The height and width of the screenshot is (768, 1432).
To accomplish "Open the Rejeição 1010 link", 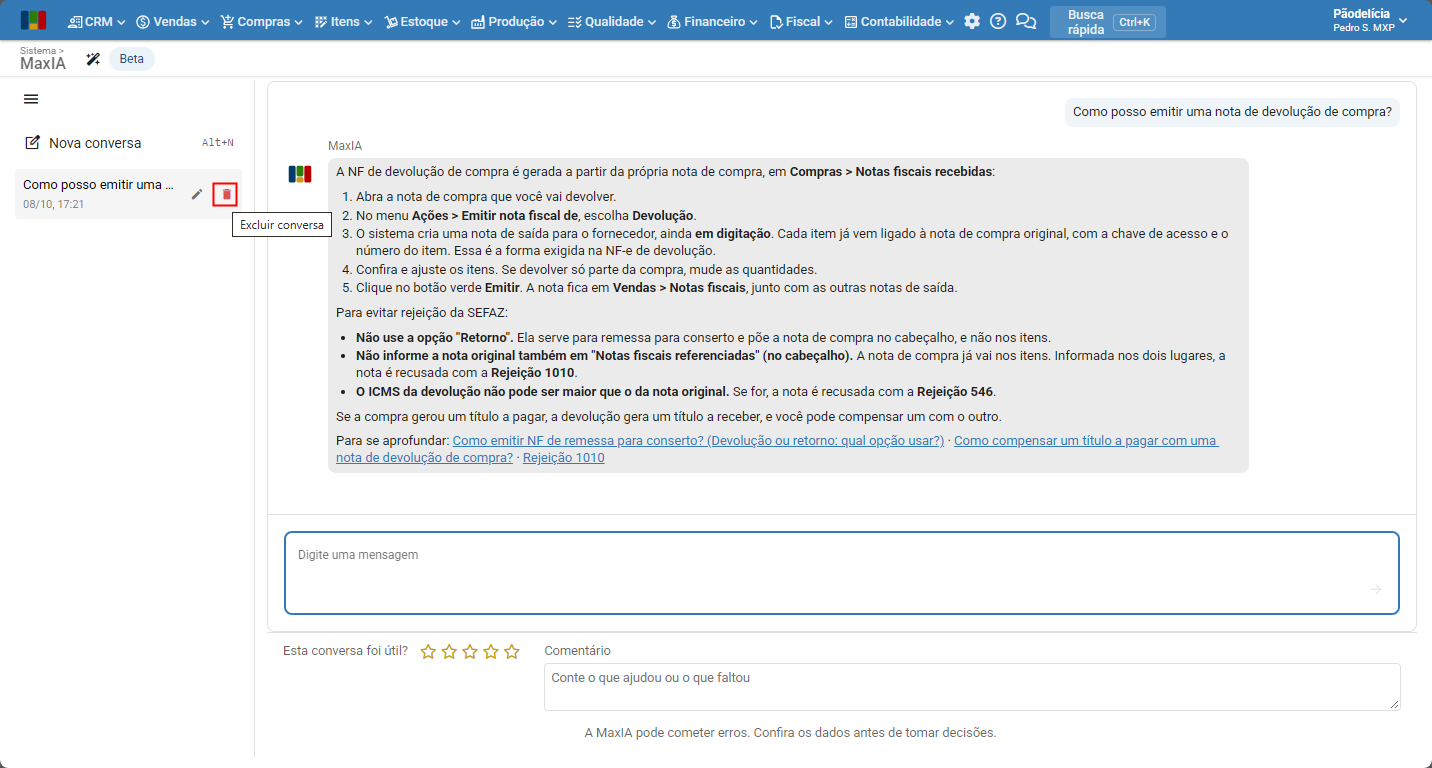I will [x=563, y=458].
